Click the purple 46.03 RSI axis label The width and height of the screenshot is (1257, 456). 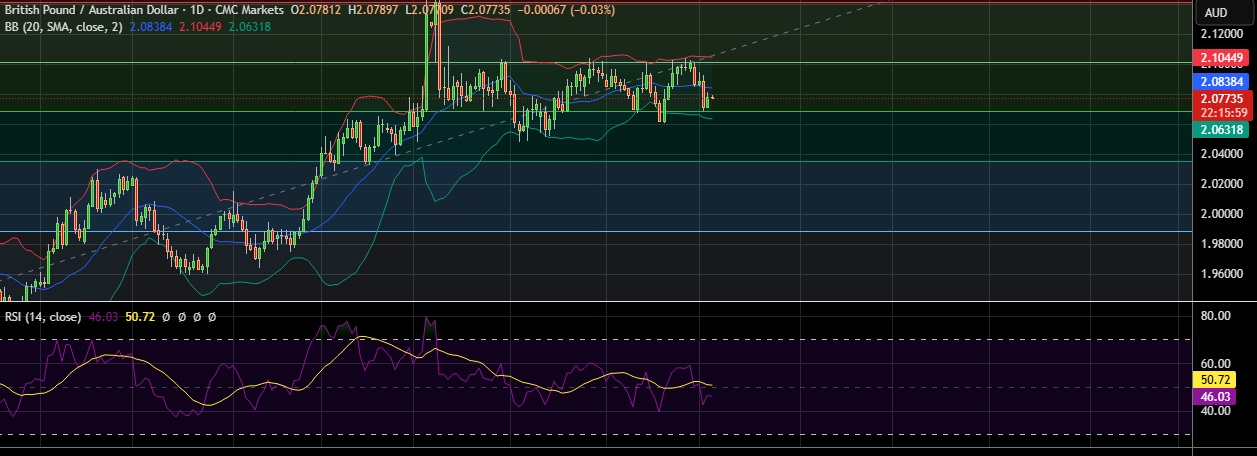coord(1218,397)
